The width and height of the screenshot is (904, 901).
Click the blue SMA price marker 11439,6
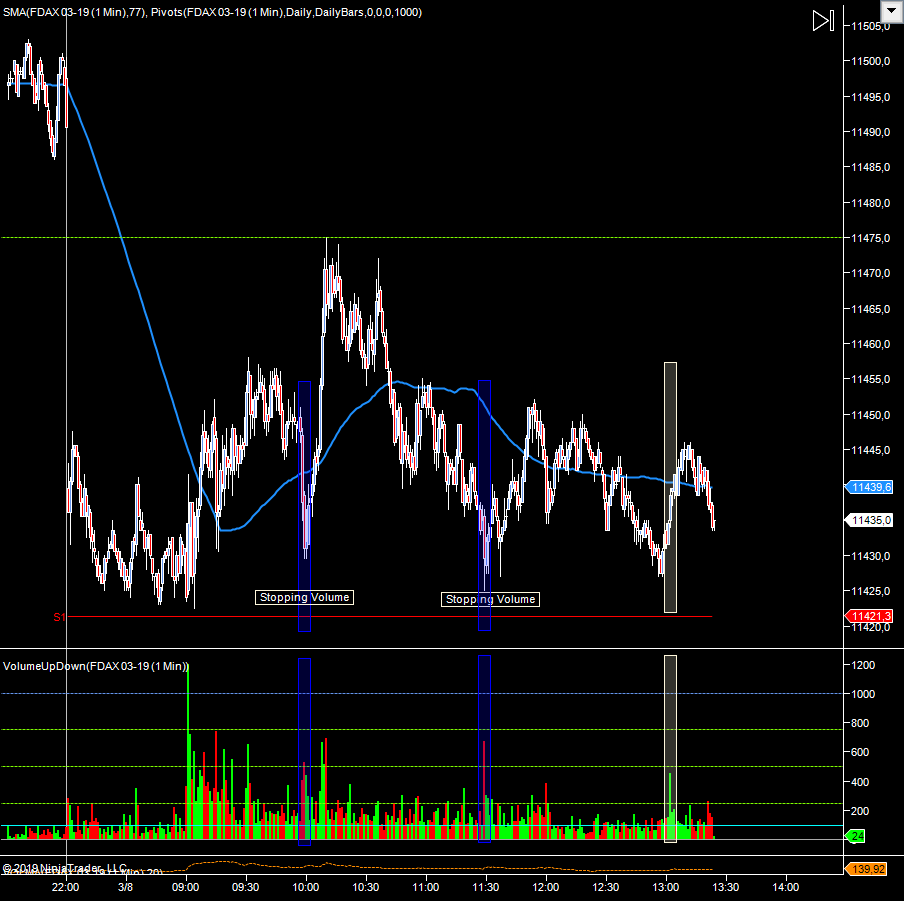click(869, 487)
